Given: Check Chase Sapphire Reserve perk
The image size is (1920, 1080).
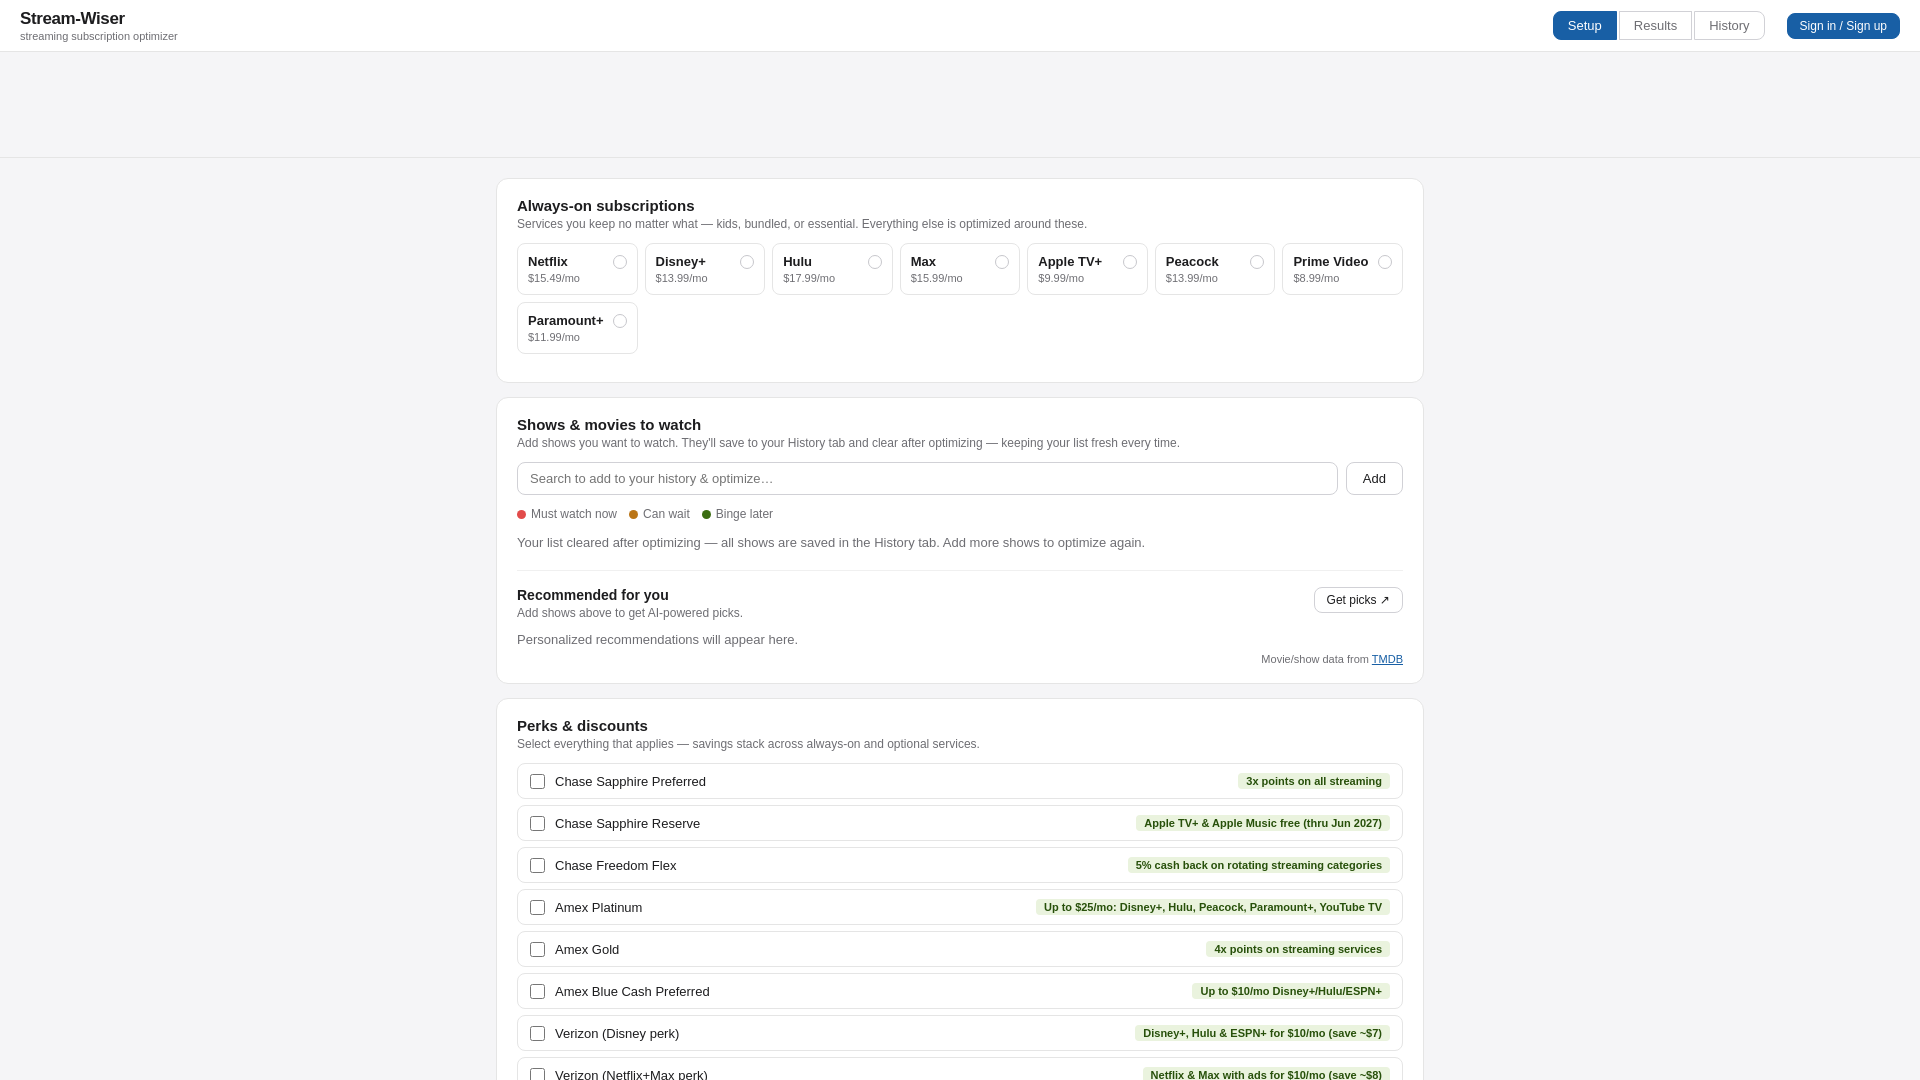Looking at the screenshot, I should pos(538,824).
